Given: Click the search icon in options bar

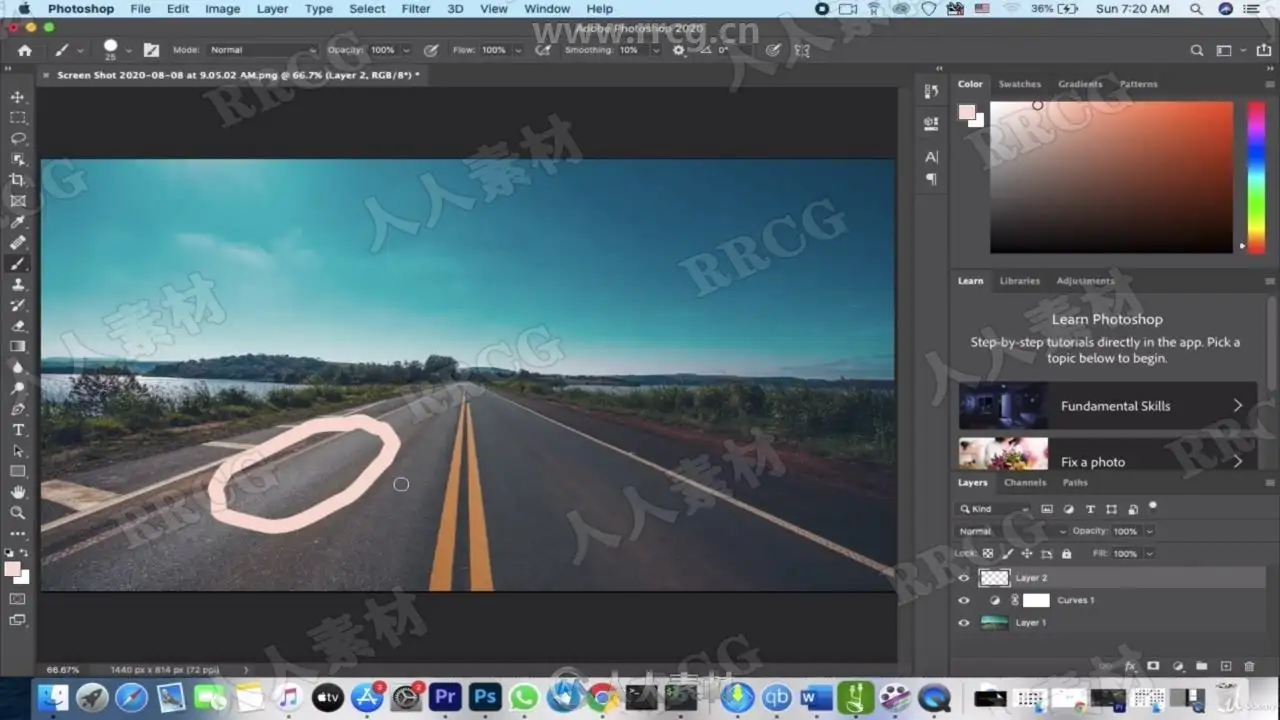Looking at the screenshot, I should coord(1197,50).
